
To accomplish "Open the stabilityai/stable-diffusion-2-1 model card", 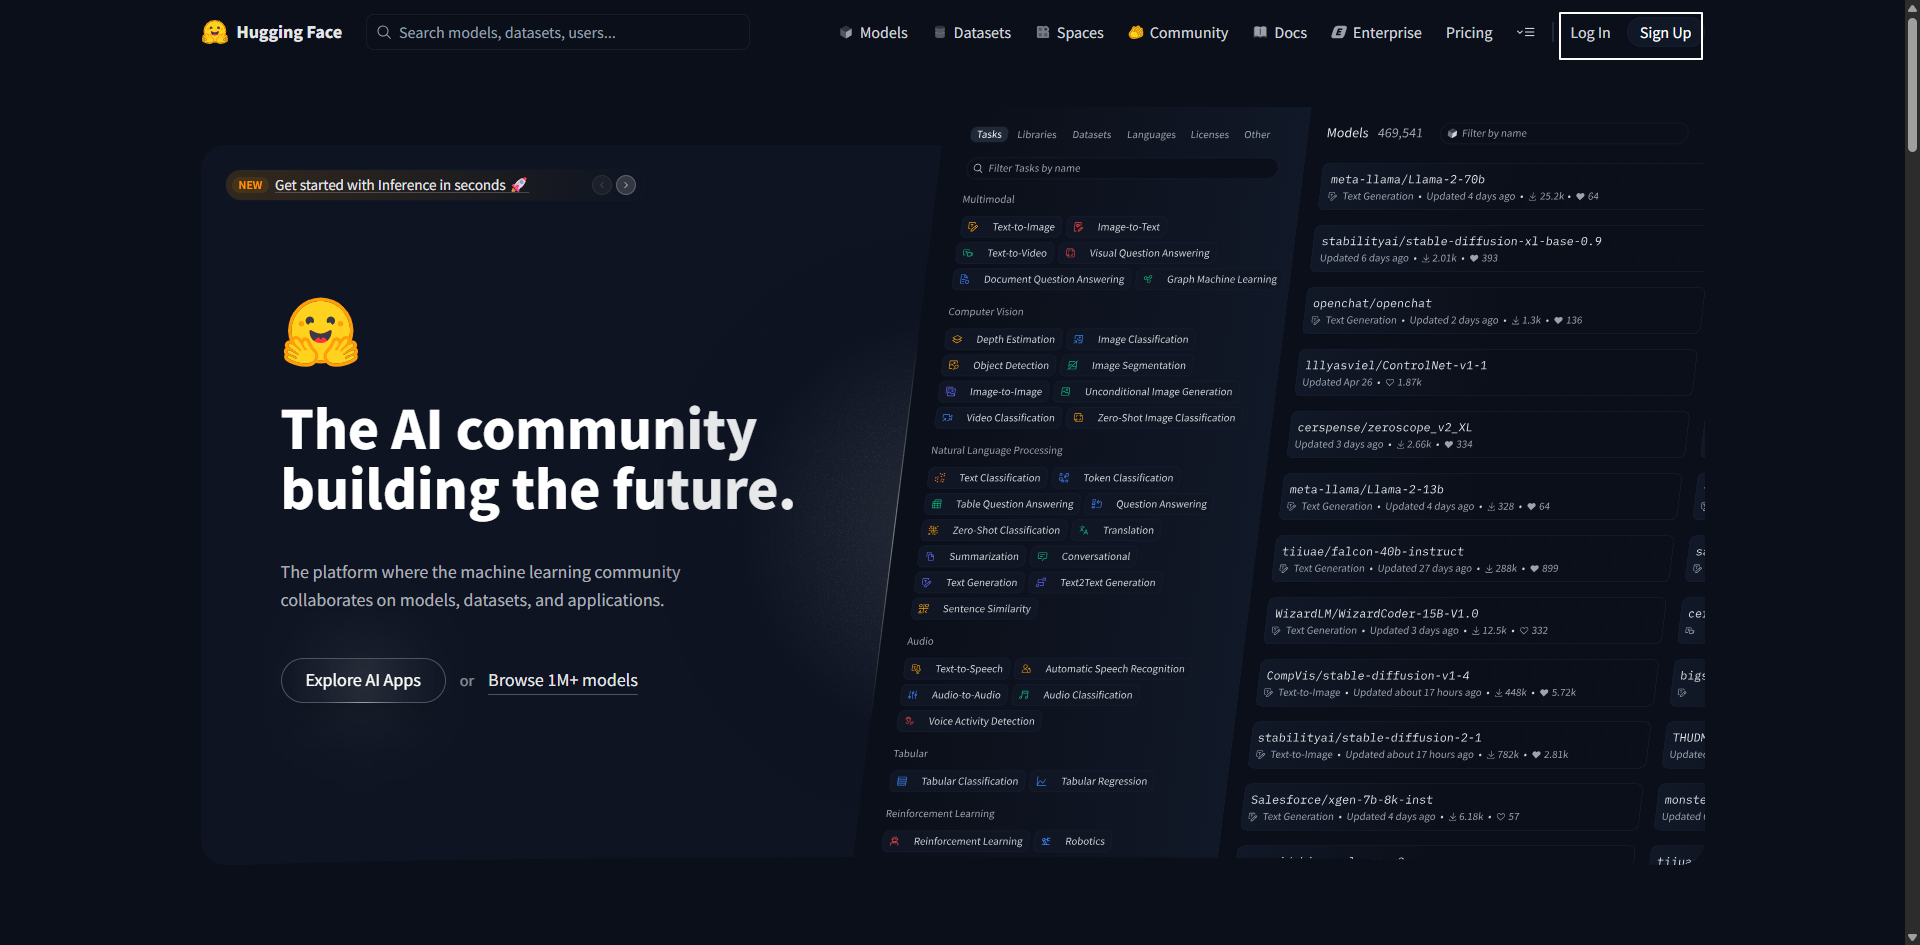I will tap(1451, 745).
